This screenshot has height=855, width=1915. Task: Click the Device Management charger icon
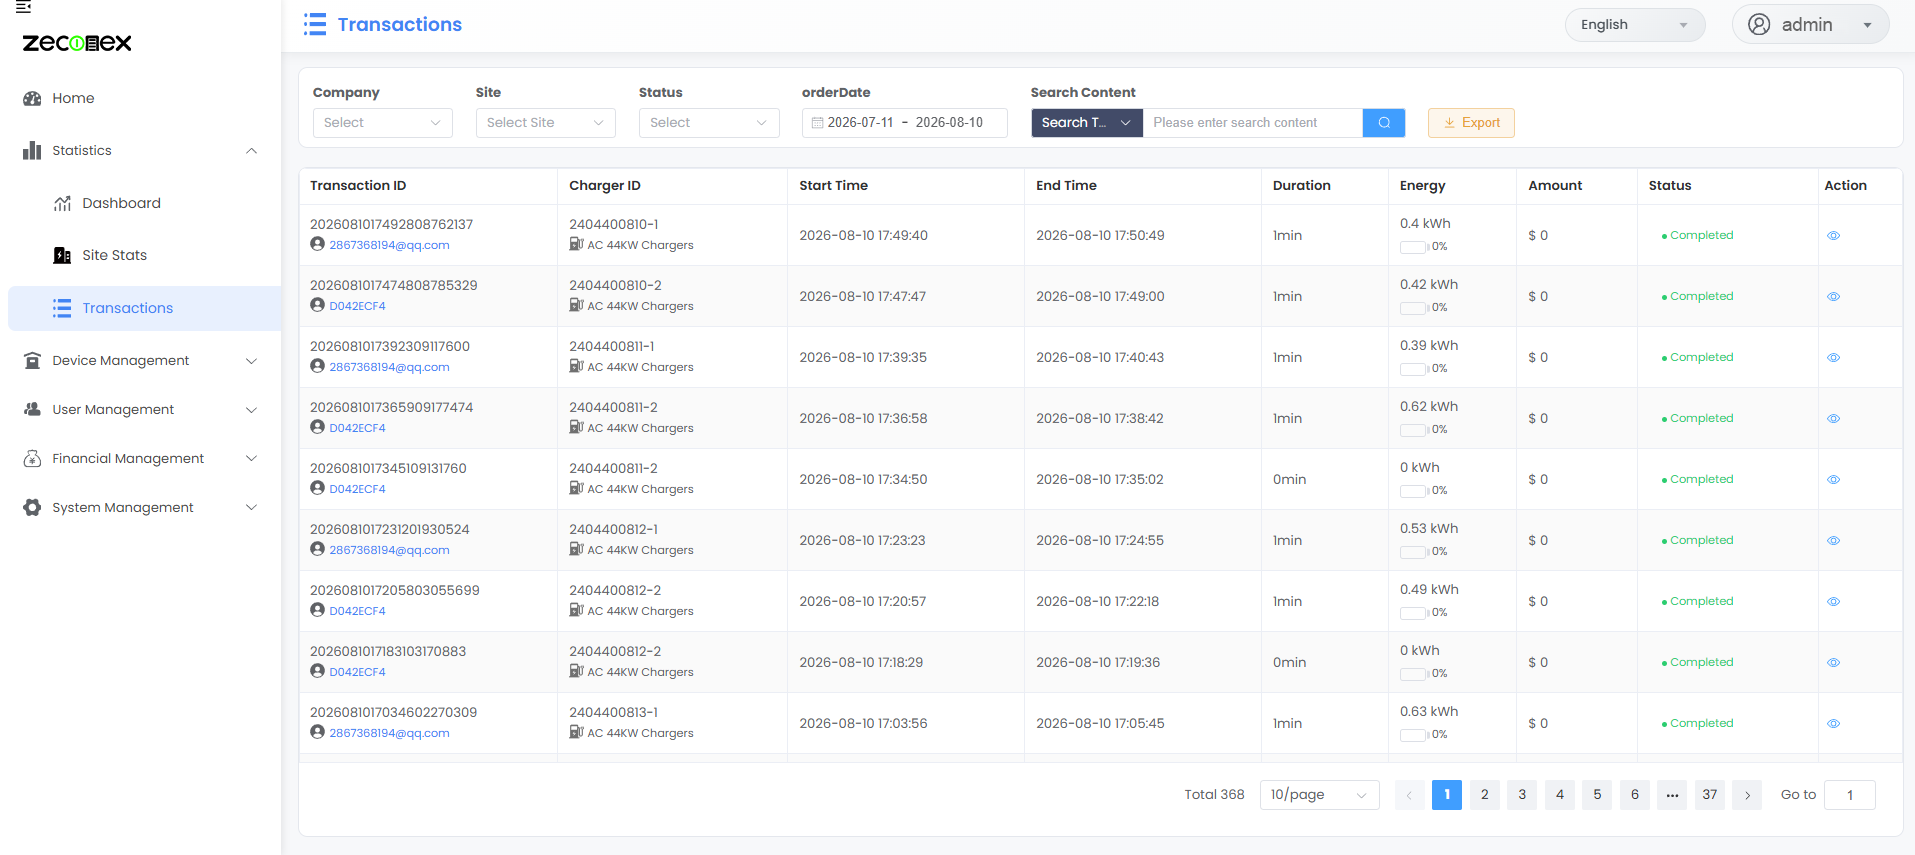(32, 361)
